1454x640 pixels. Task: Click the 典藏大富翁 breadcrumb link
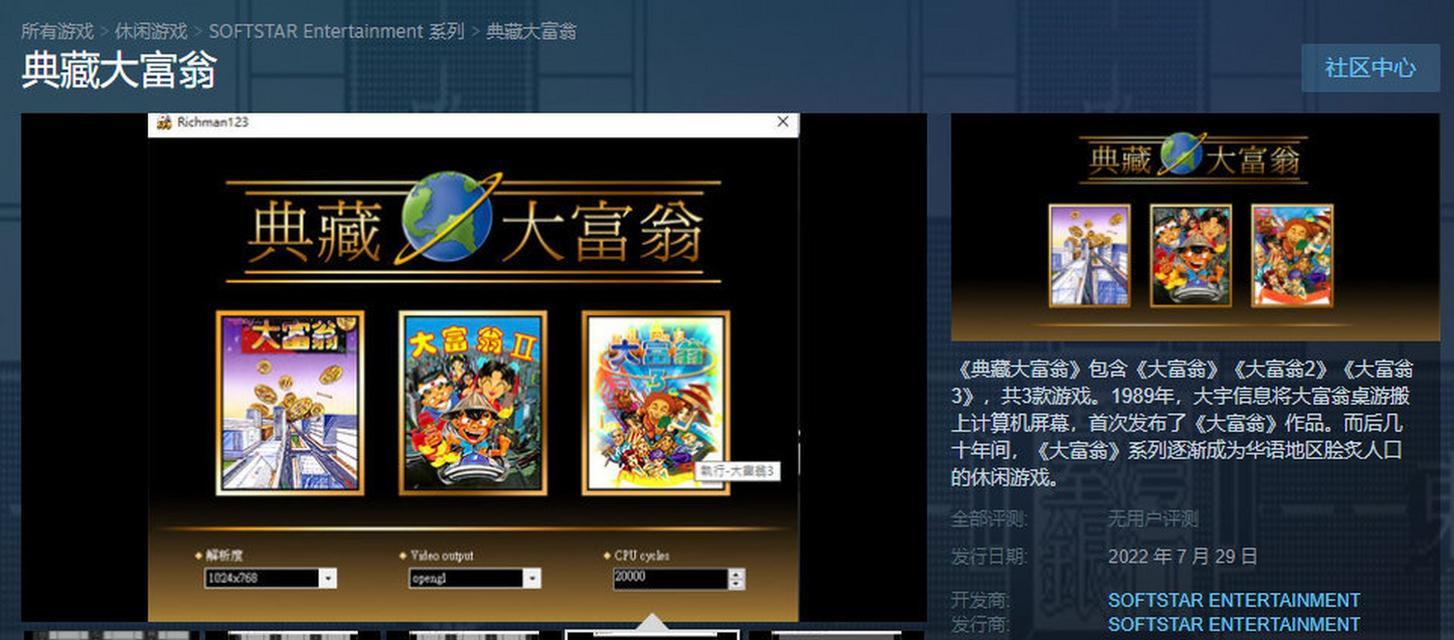tap(531, 31)
